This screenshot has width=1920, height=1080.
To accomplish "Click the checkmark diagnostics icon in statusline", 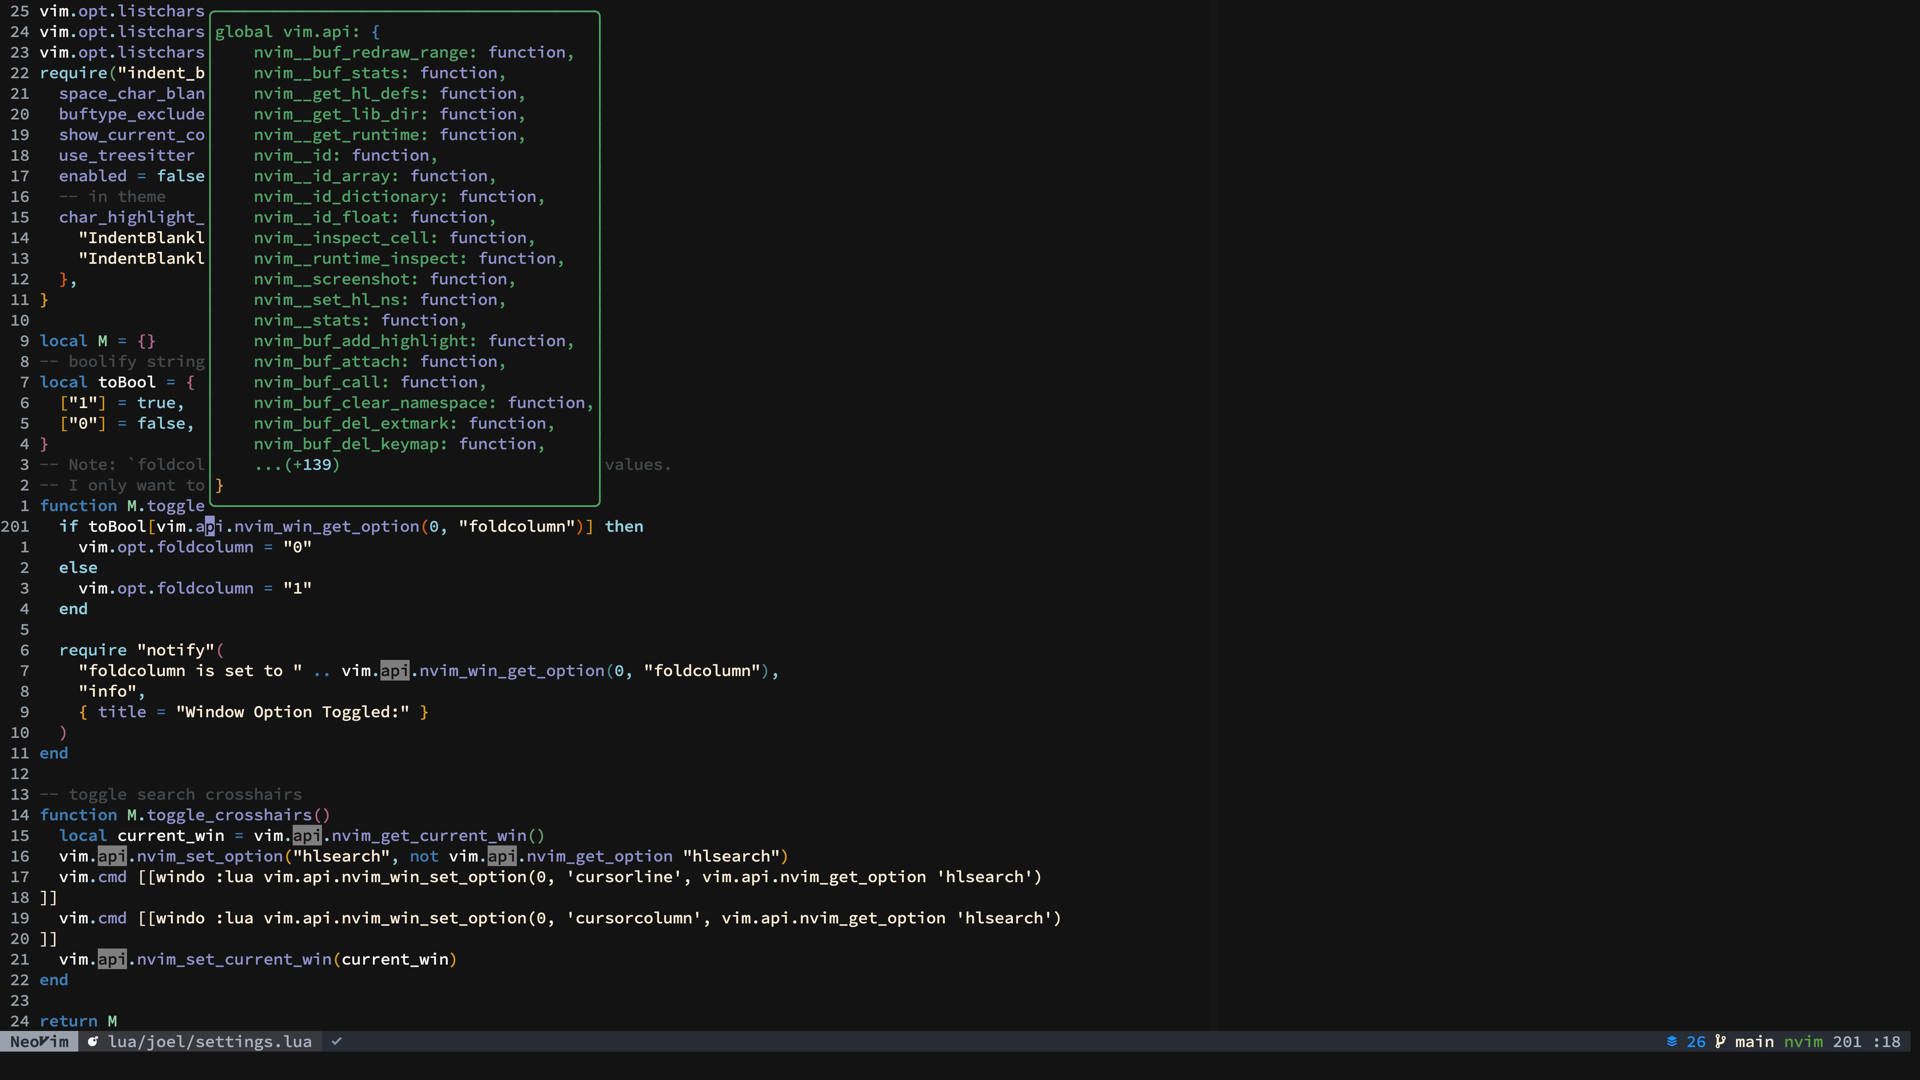I will (337, 1041).
